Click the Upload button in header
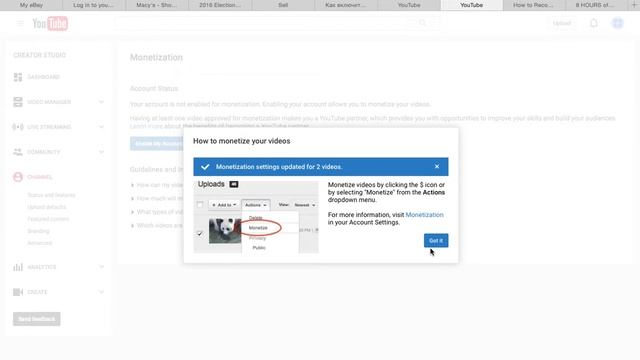Viewport: 640px width, 360px height. point(562,23)
